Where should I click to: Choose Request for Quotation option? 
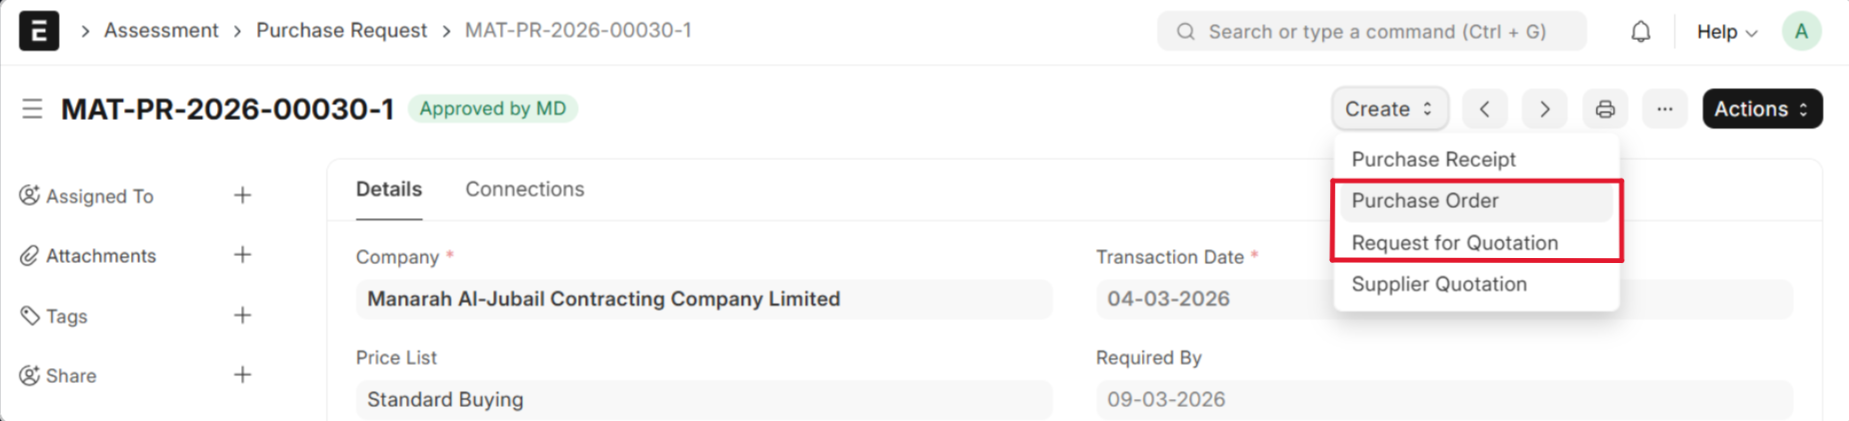point(1454,243)
